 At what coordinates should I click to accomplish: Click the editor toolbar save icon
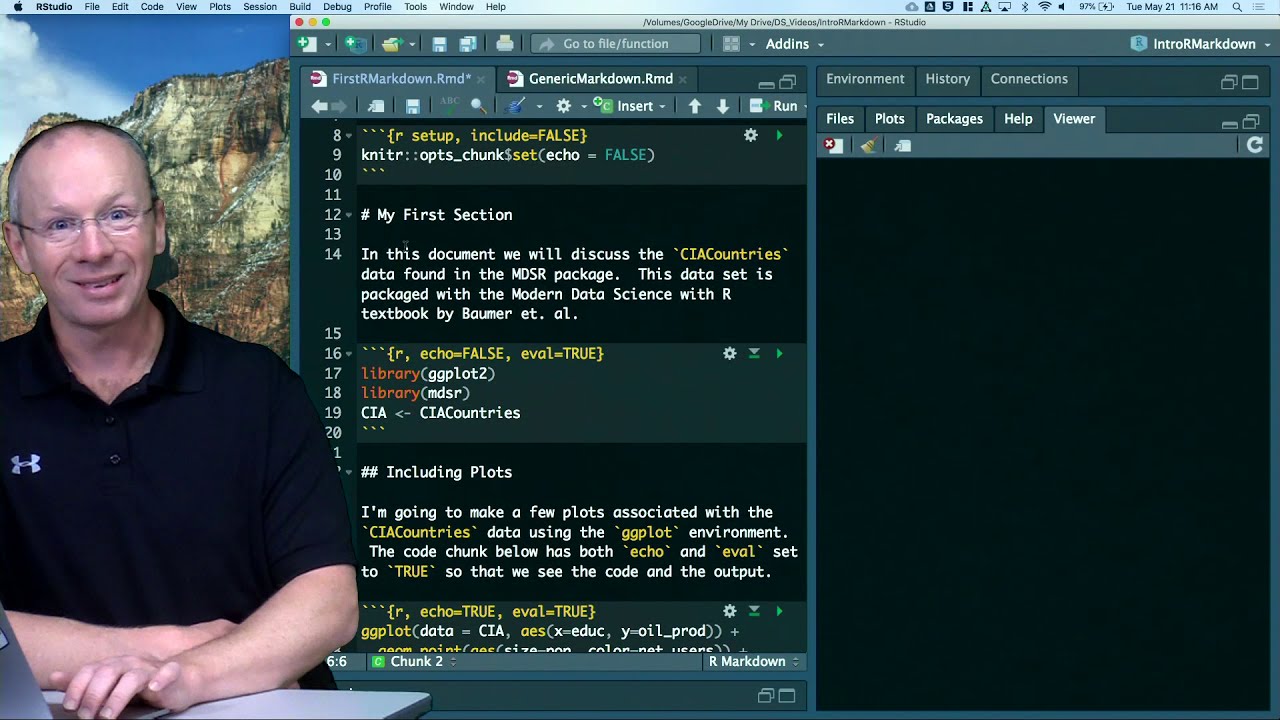pos(412,106)
